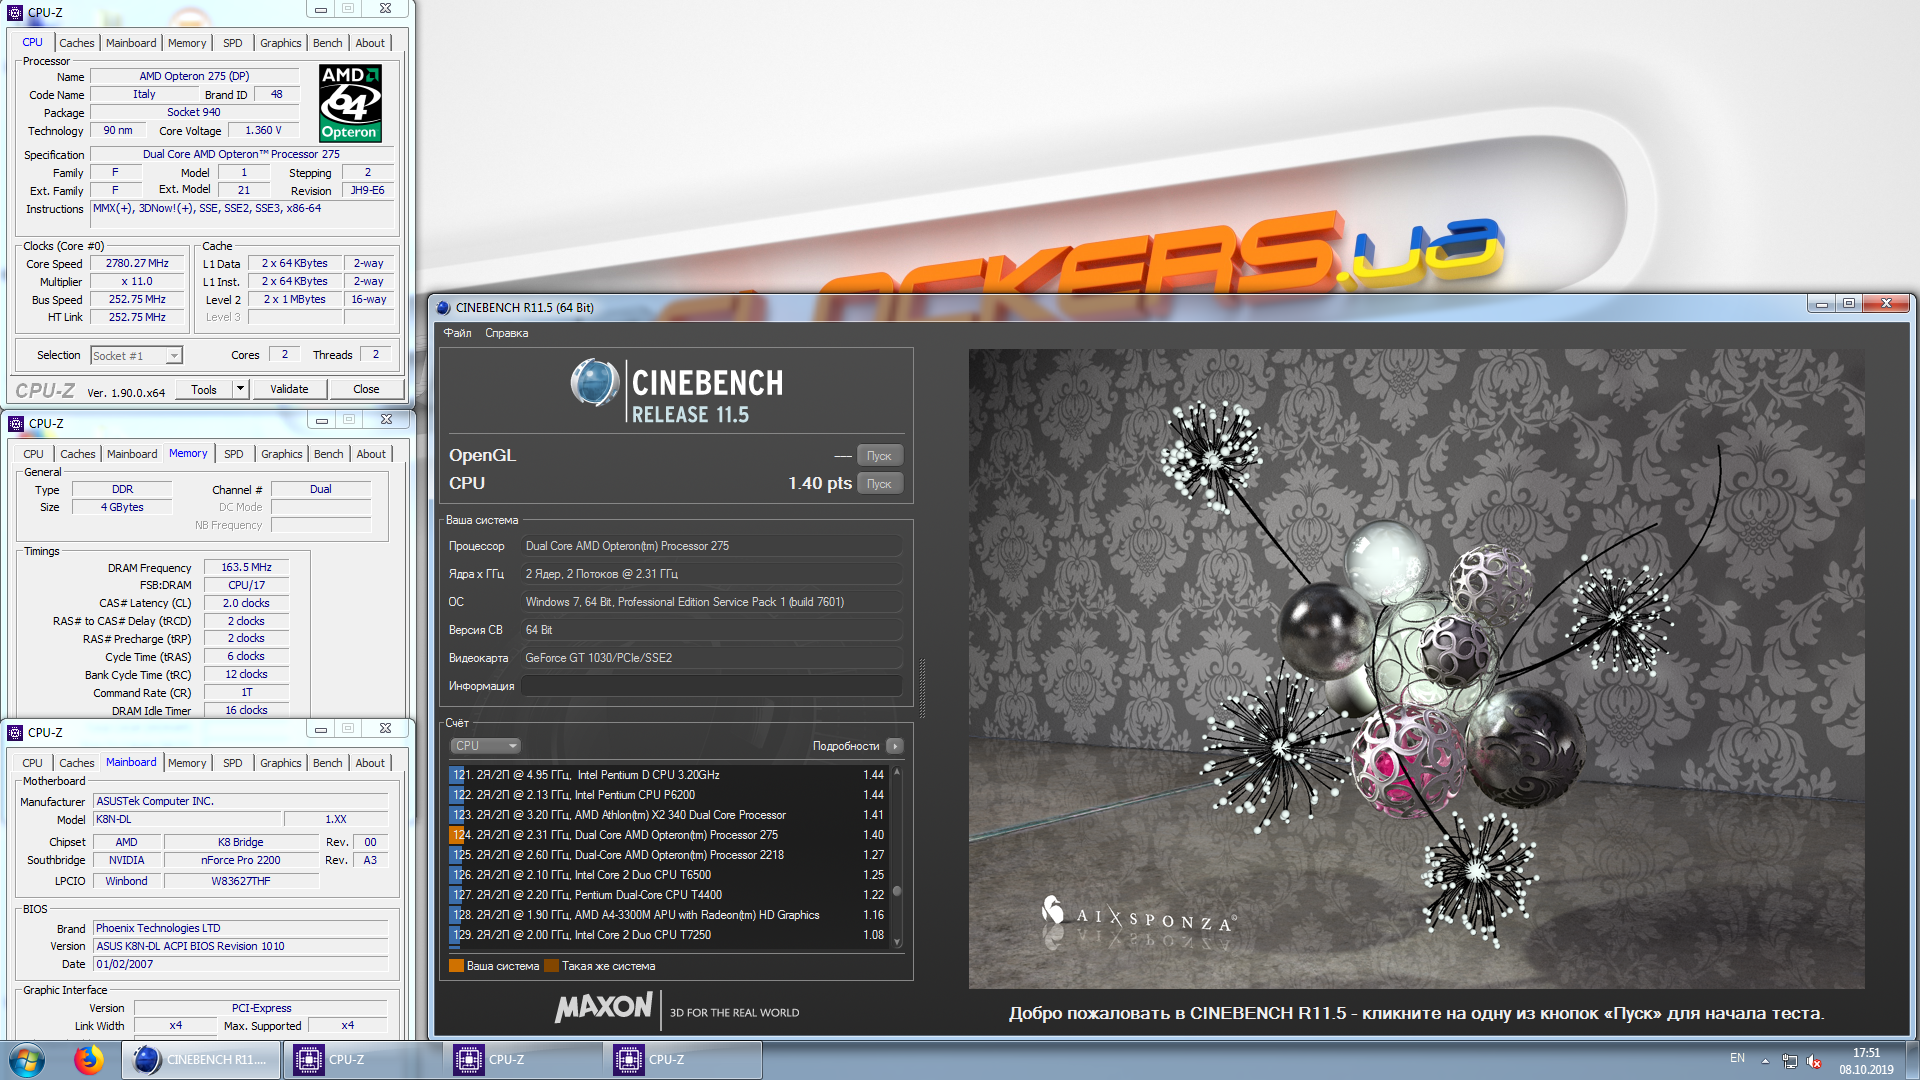Show hidden tray icons arrow
Image resolution: width=1920 pixels, height=1080 pixels.
click(x=1765, y=1061)
